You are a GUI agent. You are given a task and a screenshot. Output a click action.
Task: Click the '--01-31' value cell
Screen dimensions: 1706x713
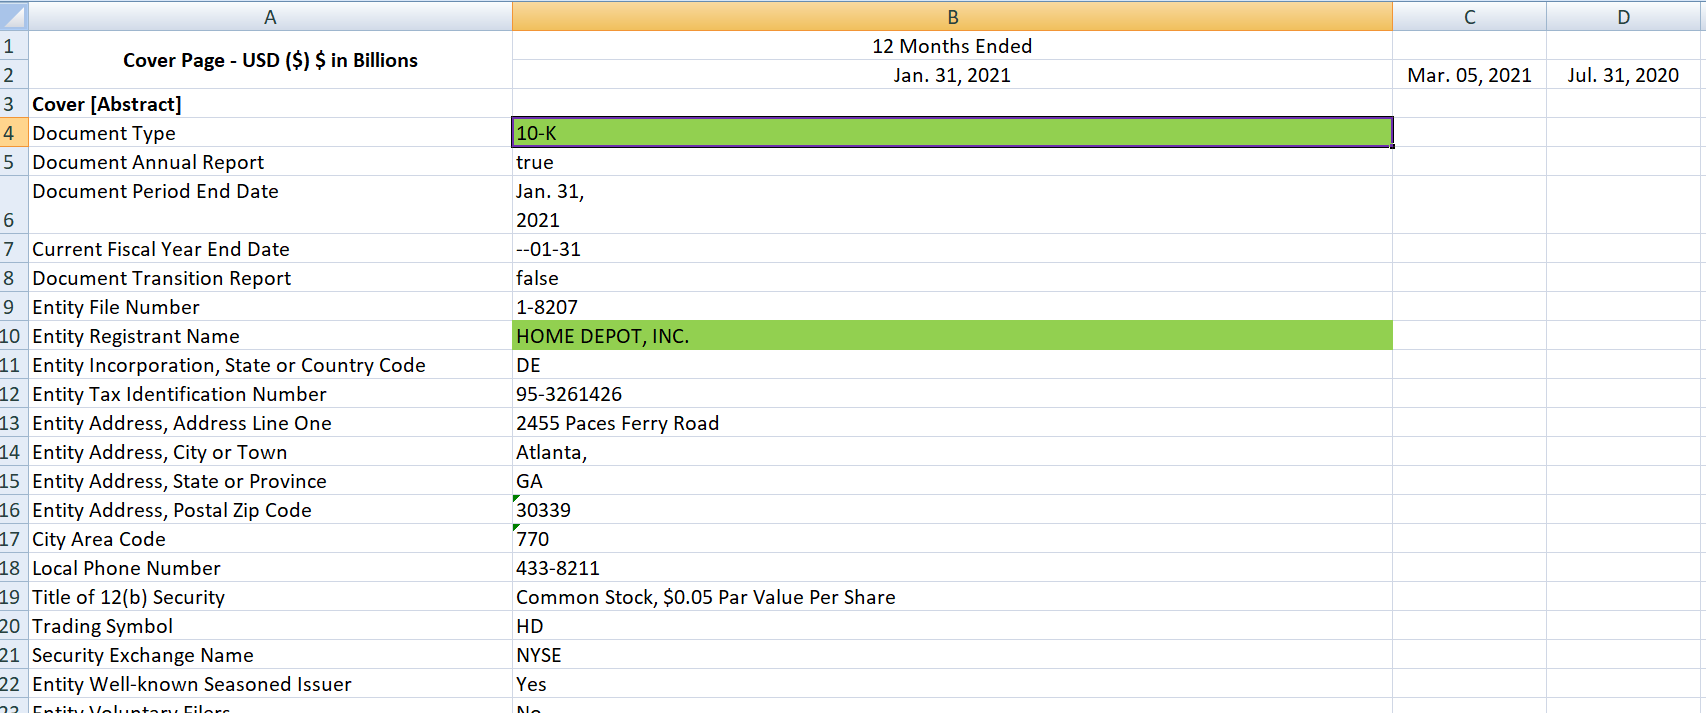tap(952, 249)
